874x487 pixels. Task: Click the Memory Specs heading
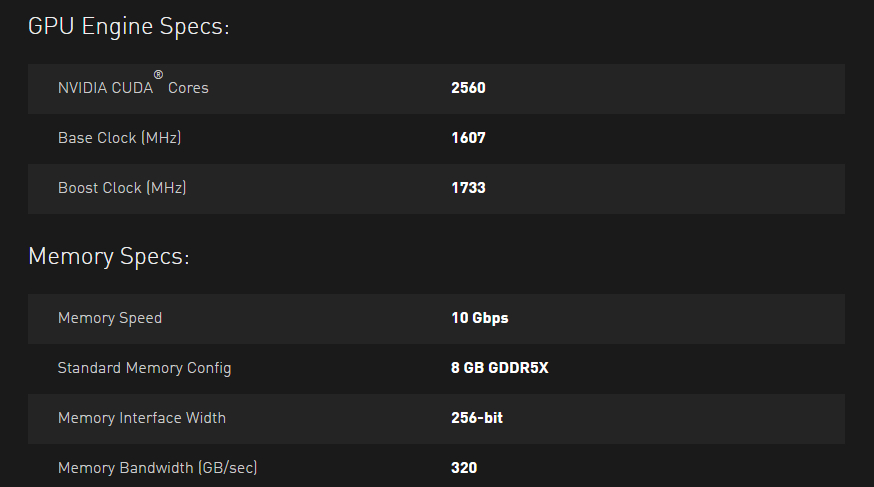(109, 257)
